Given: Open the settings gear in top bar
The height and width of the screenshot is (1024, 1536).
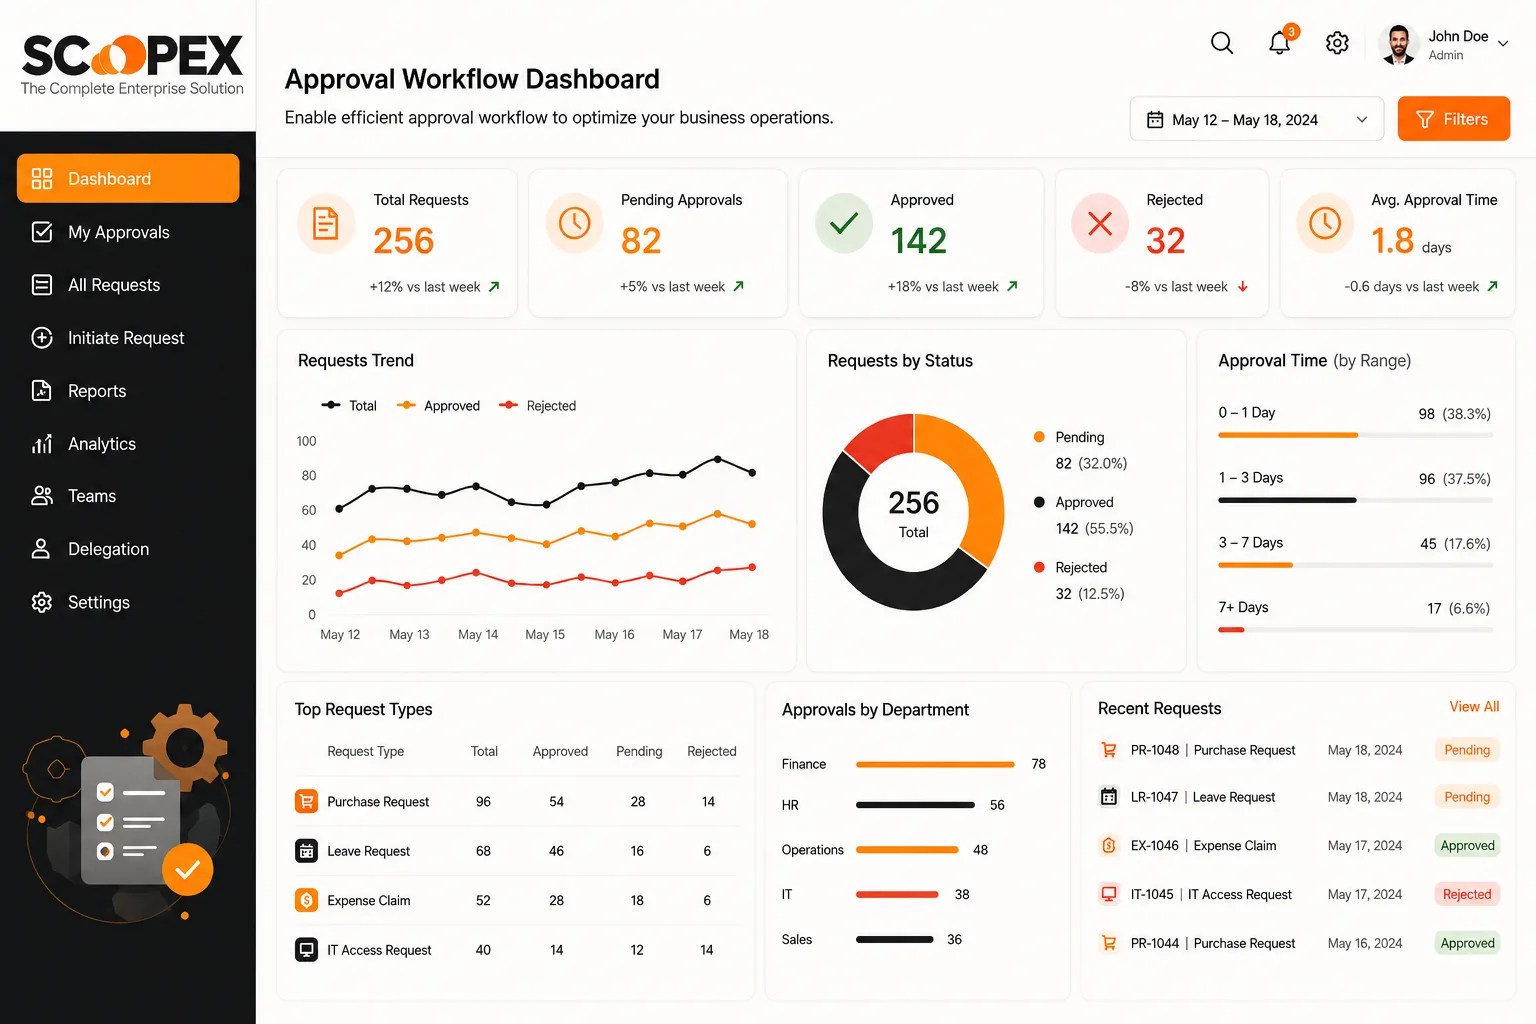Looking at the screenshot, I should tap(1337, 43).
